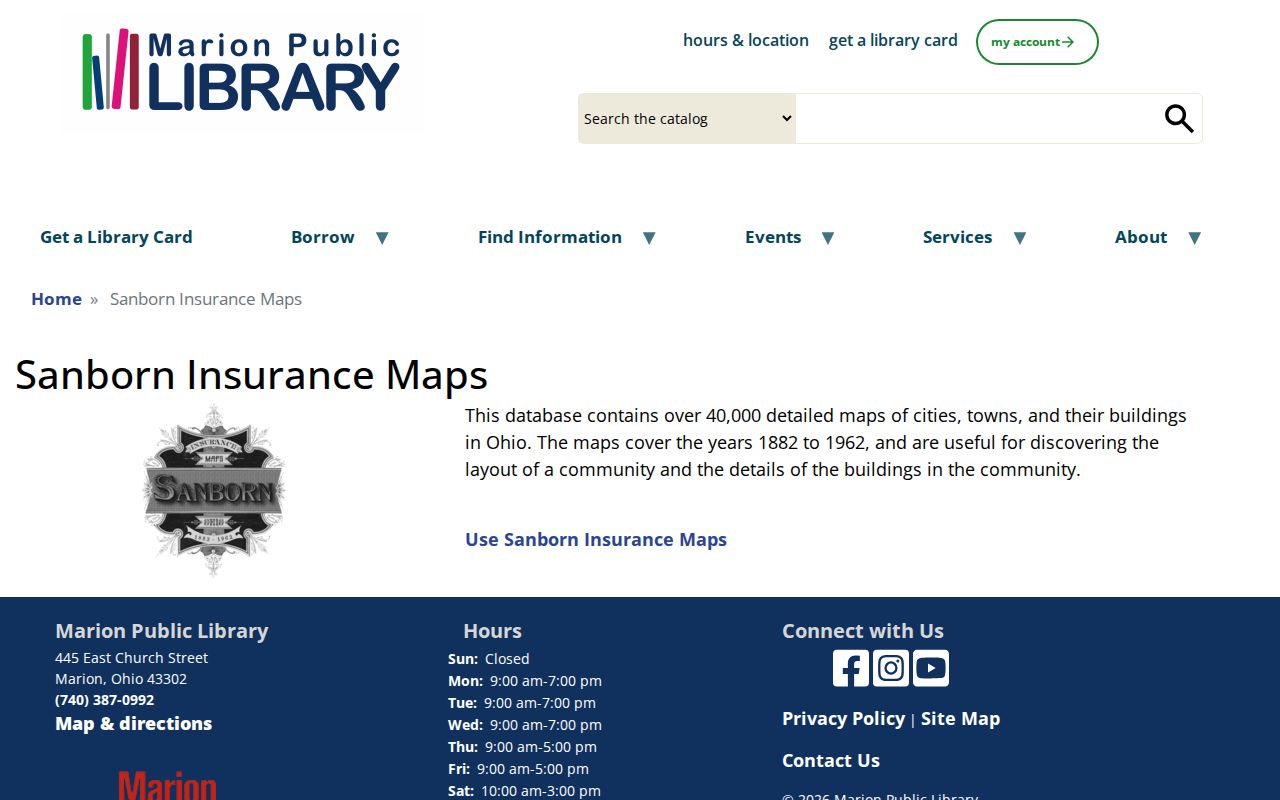Image resolution: width=1280 pixels, height=800 pixels.
Task: Click the '445 East Church Street' address text
Action: point(132,658)
